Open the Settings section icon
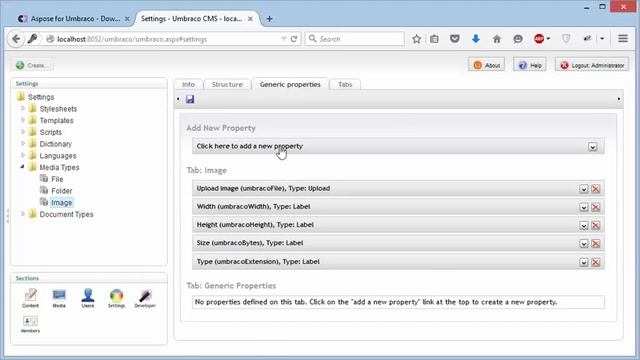The height and width of the screenshot is (360, 640). (x=116, y=298)
